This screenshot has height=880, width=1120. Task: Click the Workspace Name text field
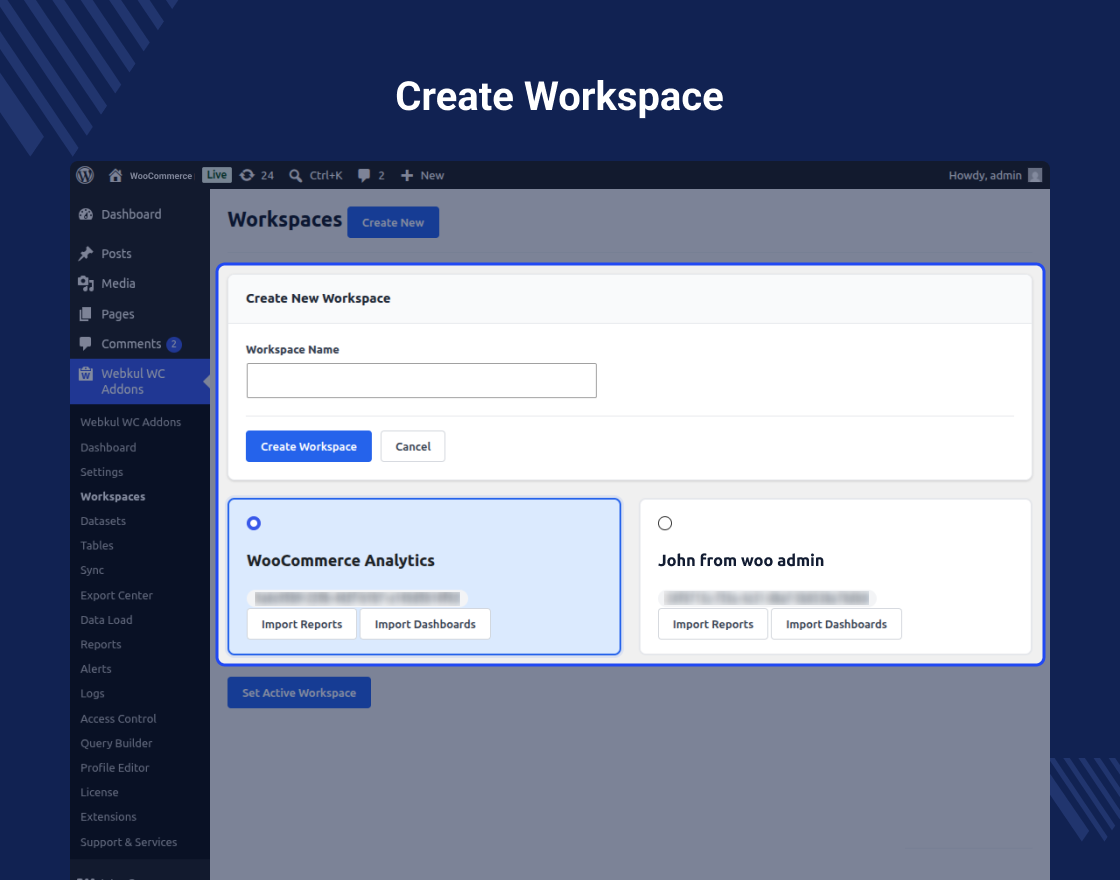(421, 381)
